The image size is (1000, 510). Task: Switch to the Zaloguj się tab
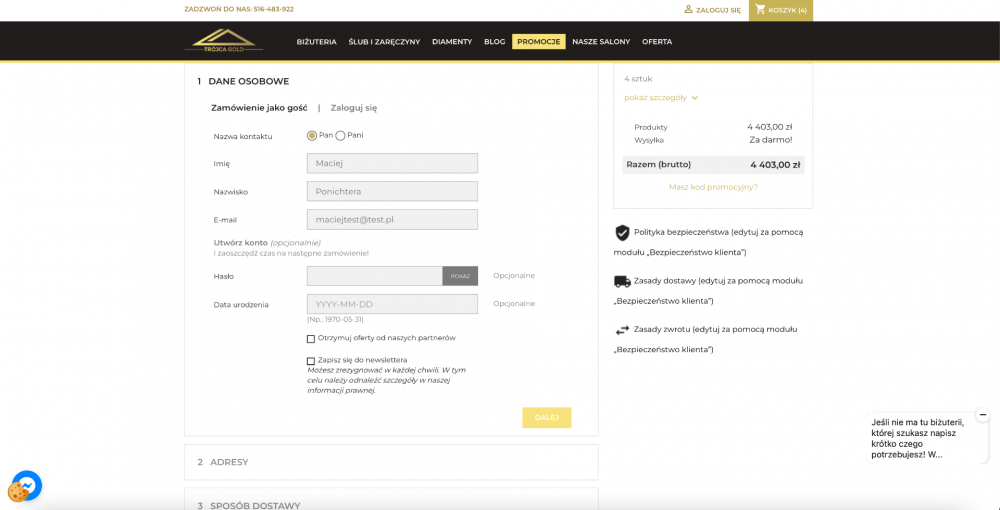(x=354, y=108)
